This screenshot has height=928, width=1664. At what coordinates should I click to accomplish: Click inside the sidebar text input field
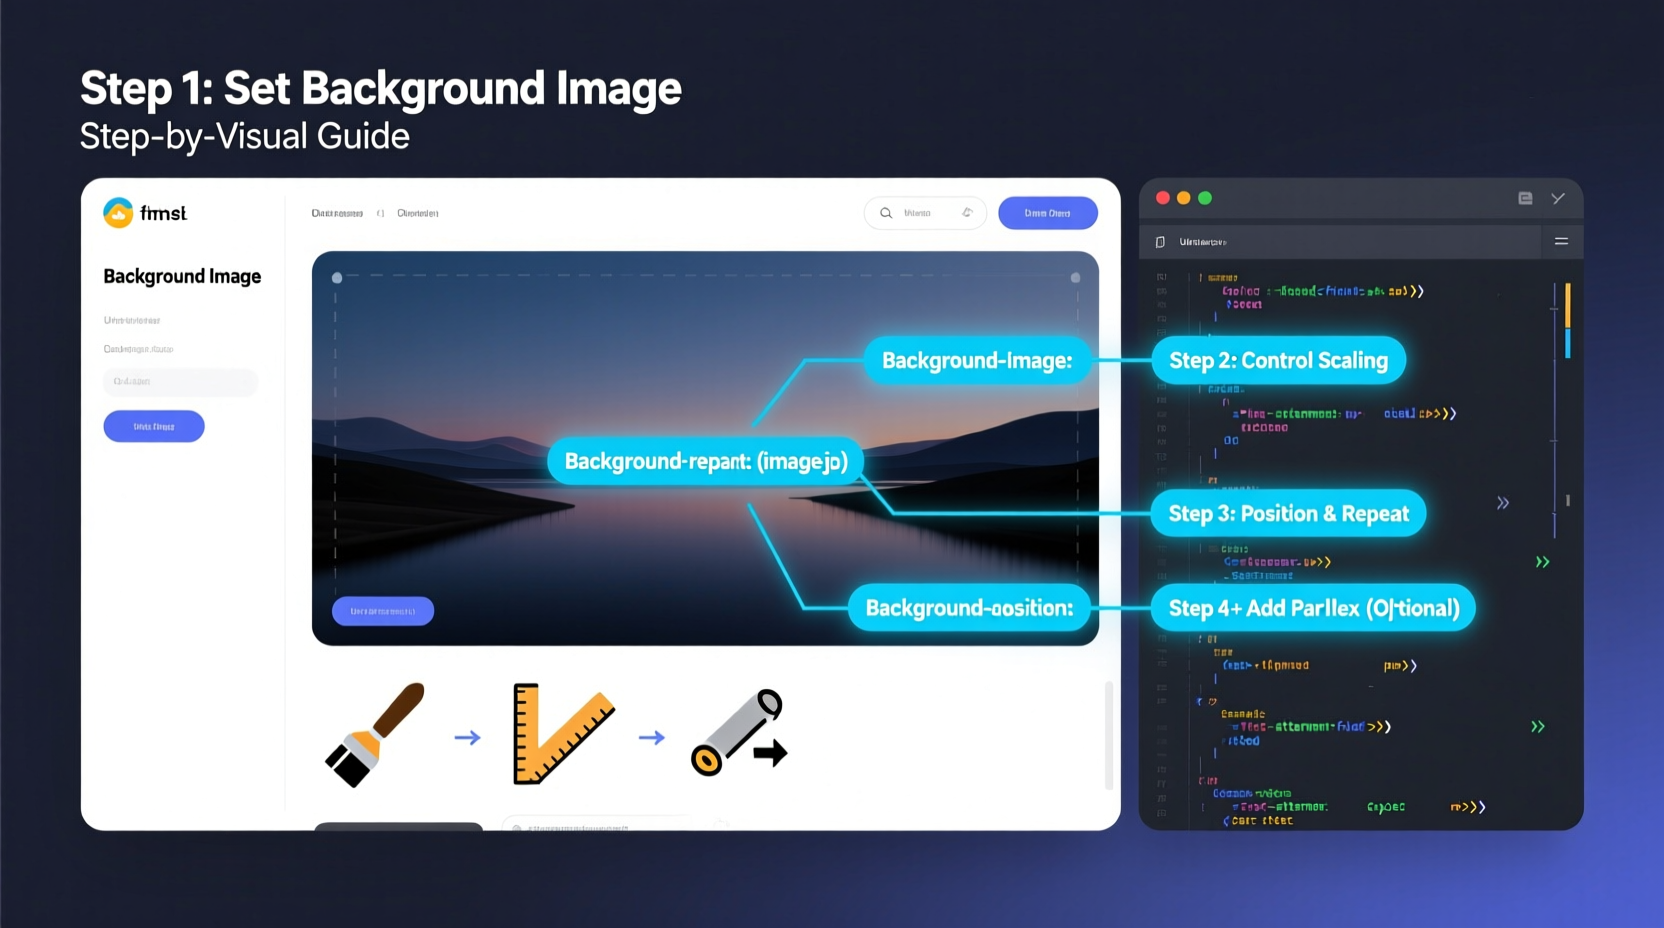coord(180,382)
